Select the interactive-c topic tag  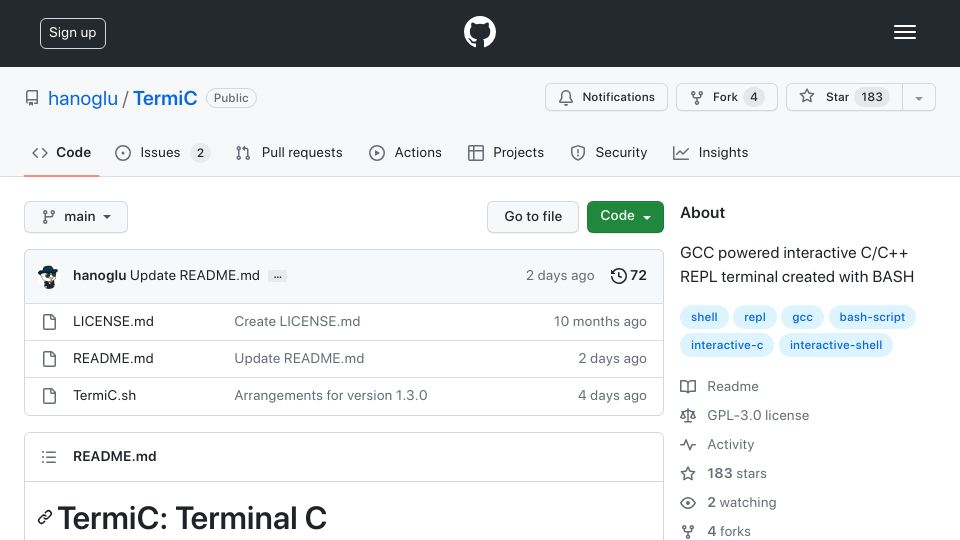coord(727,345)
